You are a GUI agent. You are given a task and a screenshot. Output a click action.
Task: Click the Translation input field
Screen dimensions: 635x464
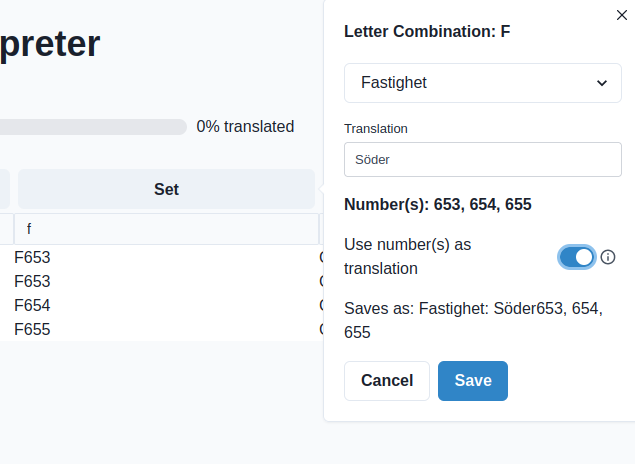(x=483, y=160)
